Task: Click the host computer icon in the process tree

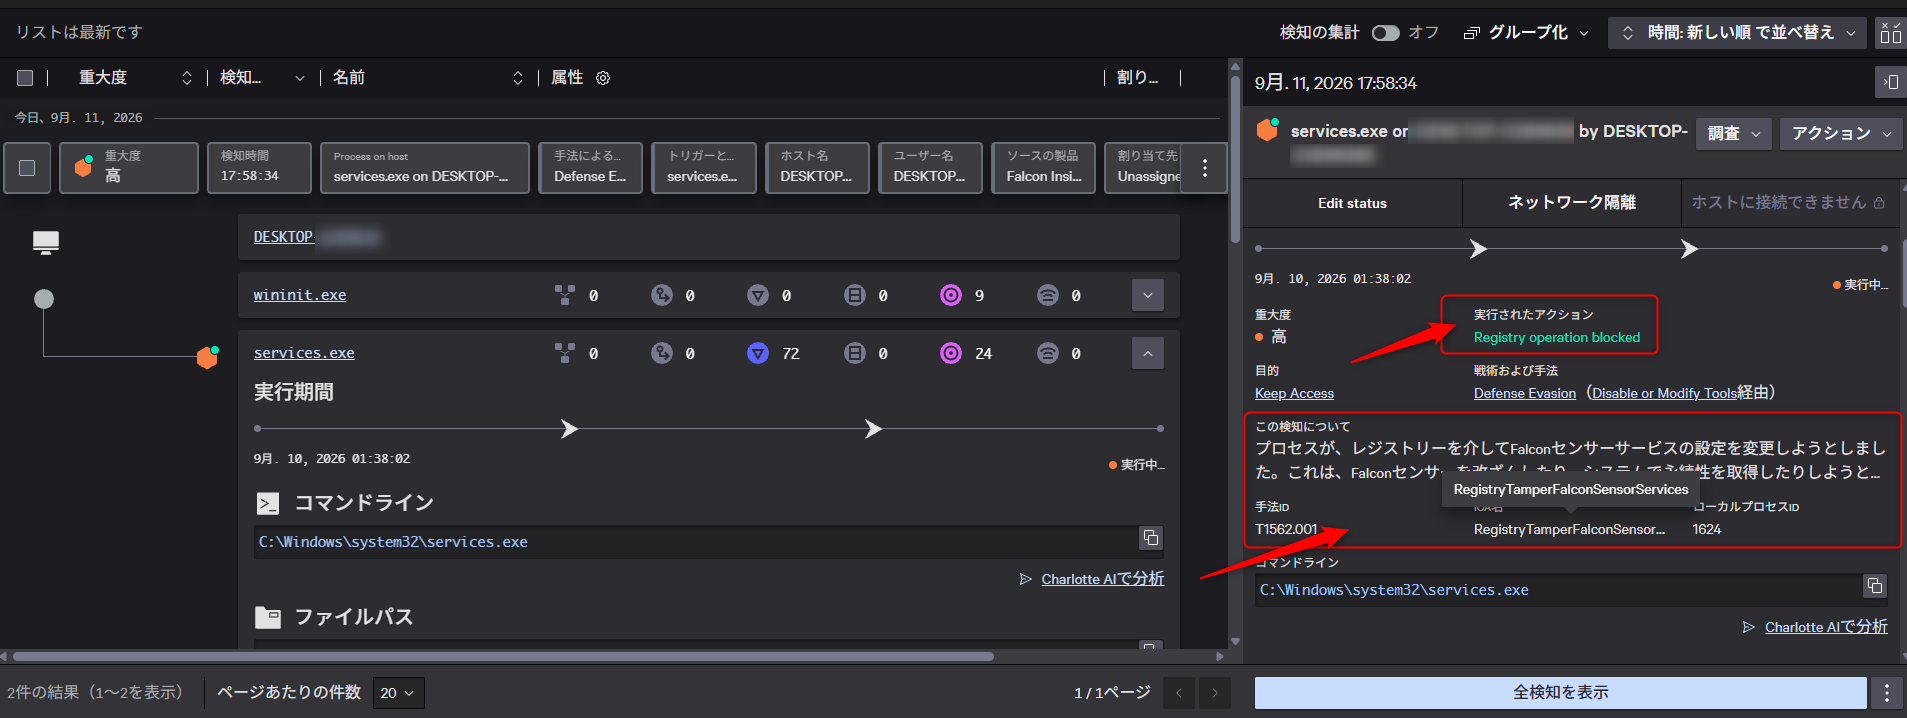Action: coord(46,242)
